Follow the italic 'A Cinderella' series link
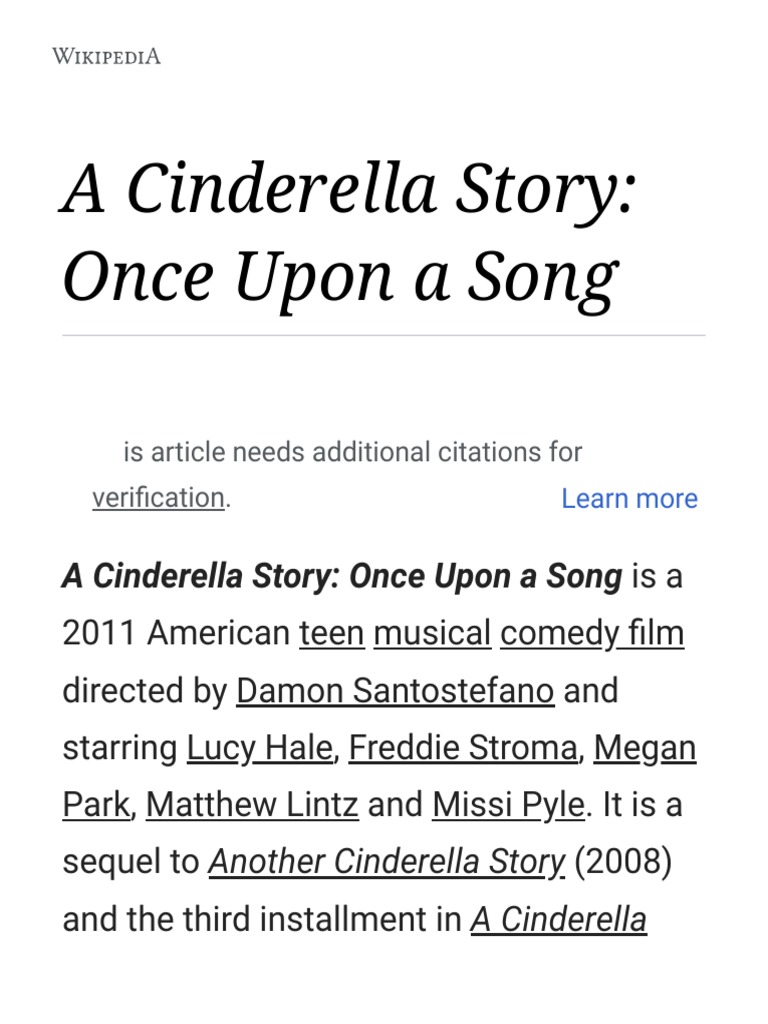This screenshot has height=1024, width=768. coord(558,919)
